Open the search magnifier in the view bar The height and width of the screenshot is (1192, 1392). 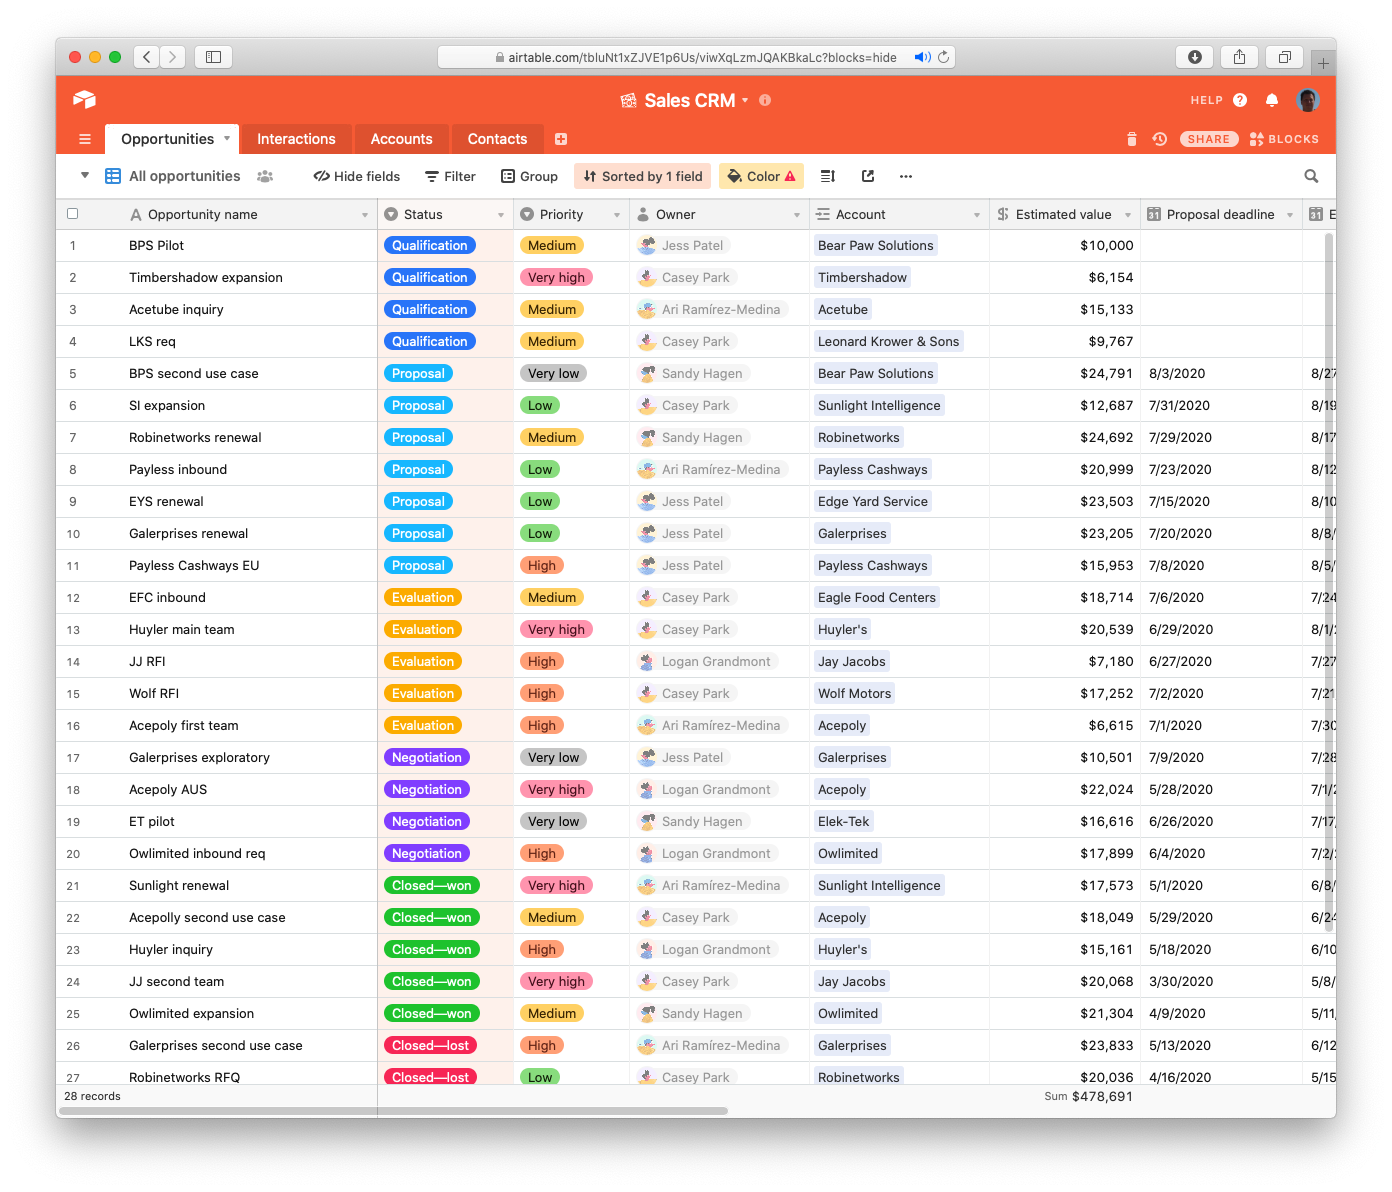[1311, 176]
